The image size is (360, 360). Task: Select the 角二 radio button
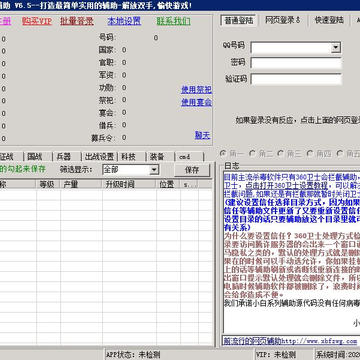click(x=261, y=154)
